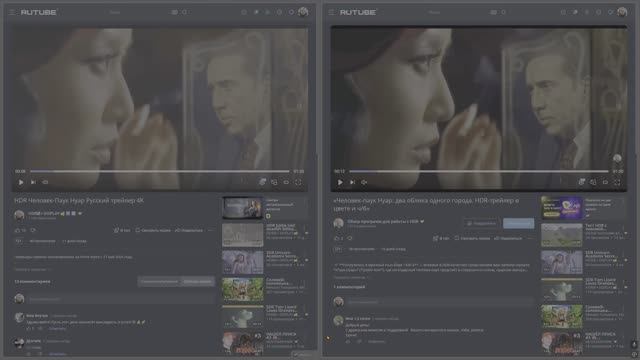This screenshot has height=360, width=640.
Task: Select the first comment sorting tab in the left window
Action: 159,281
